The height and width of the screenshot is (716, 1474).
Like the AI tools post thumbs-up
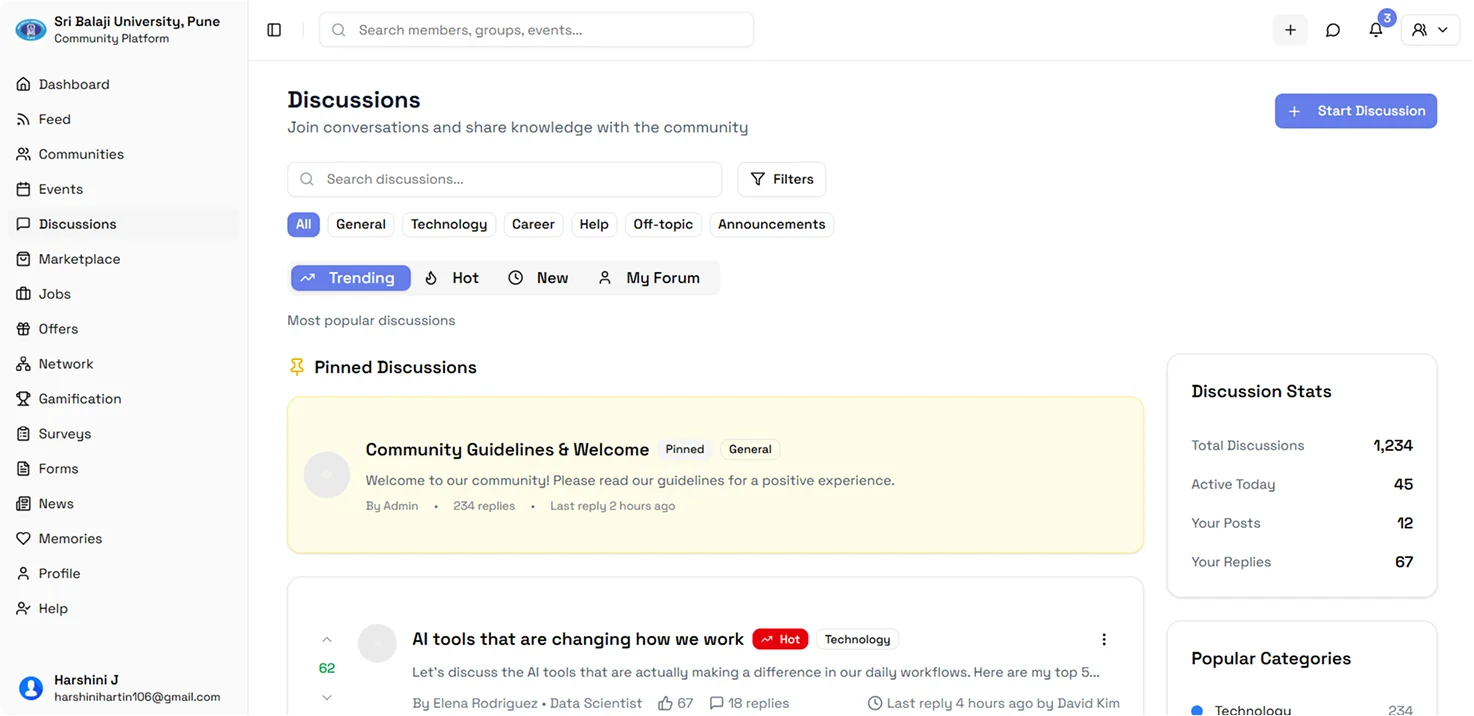coord(665,704)
